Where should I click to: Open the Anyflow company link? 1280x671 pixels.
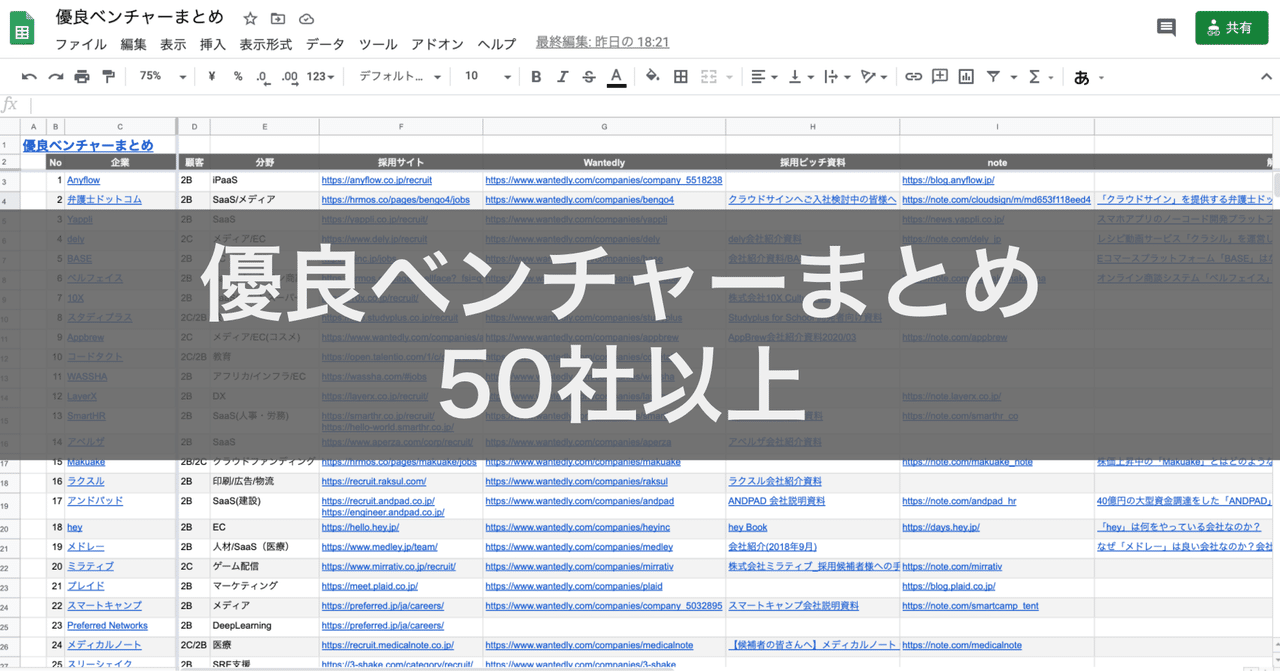(x=83, y=179)
